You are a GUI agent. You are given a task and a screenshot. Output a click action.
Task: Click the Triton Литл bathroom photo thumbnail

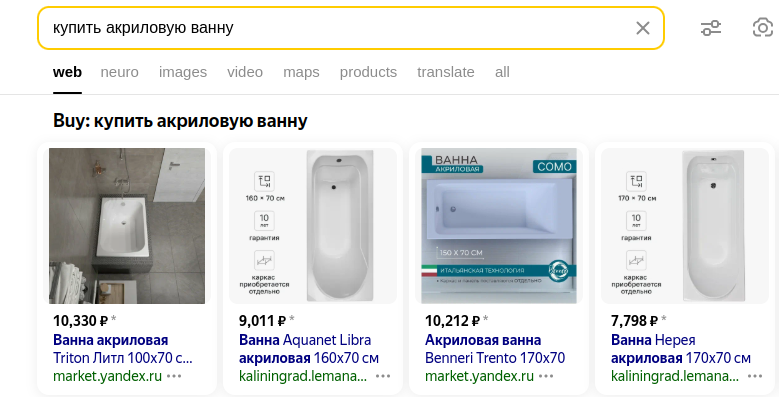(x=127, y=226)
